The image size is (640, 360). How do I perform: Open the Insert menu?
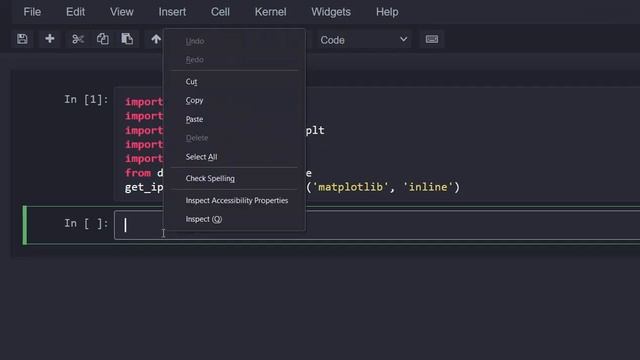[172, 12]
